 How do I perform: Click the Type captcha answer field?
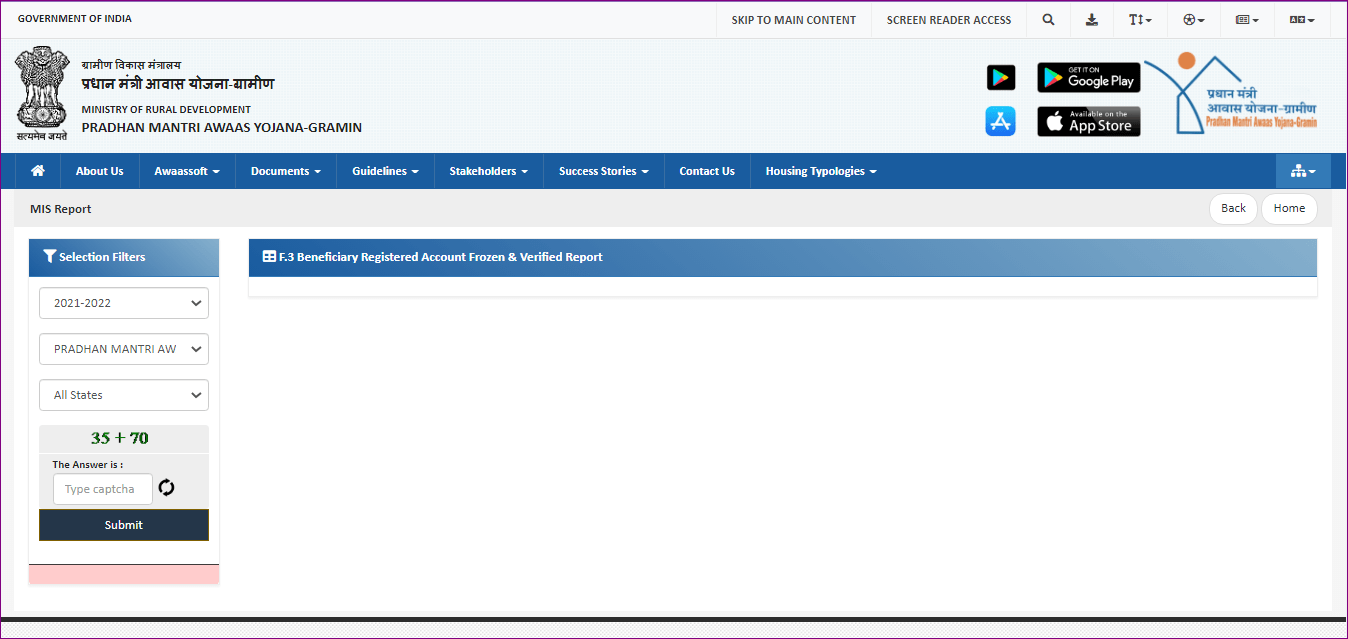click(x=103, y=489)
